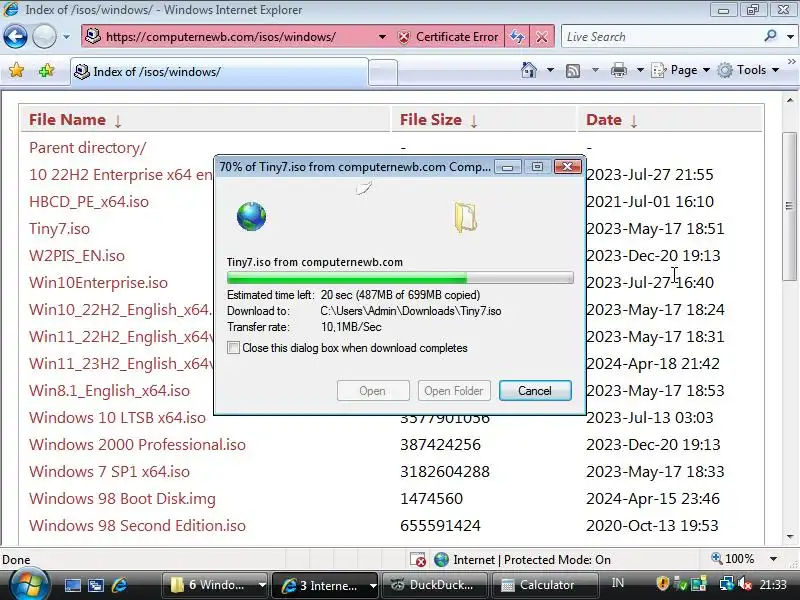Open Win8.1_English_x64.iso link
800x600 pixels.
pyautogui.click(x=109, y=391)
